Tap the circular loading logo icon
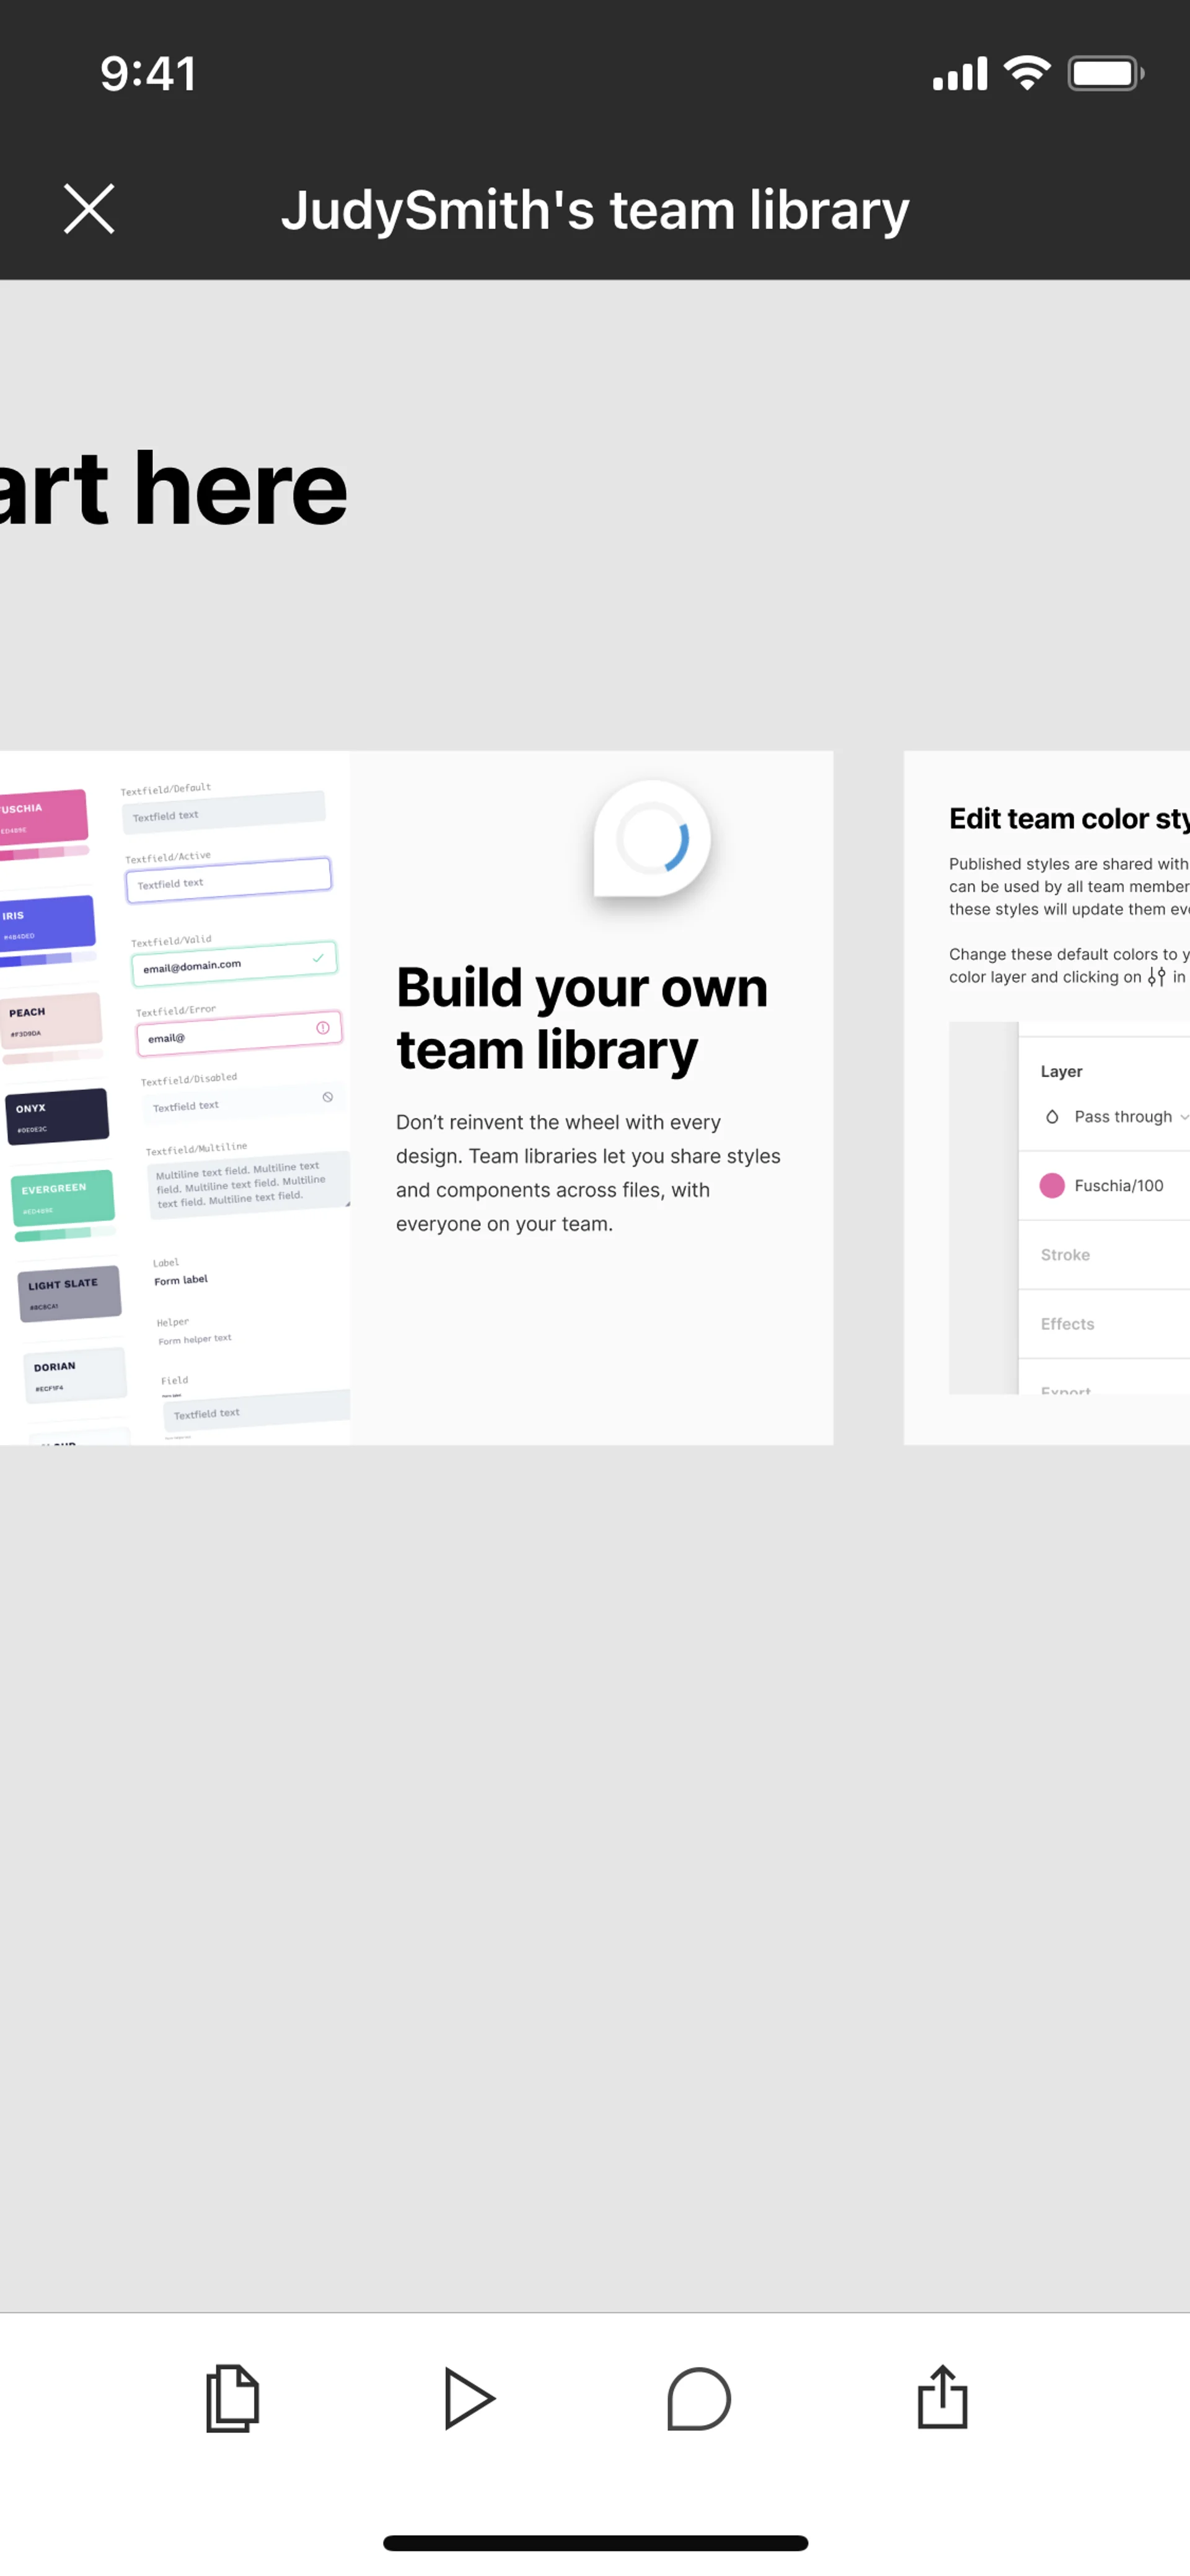Viewport: 1190px width, 2576px height. (652, 838)
